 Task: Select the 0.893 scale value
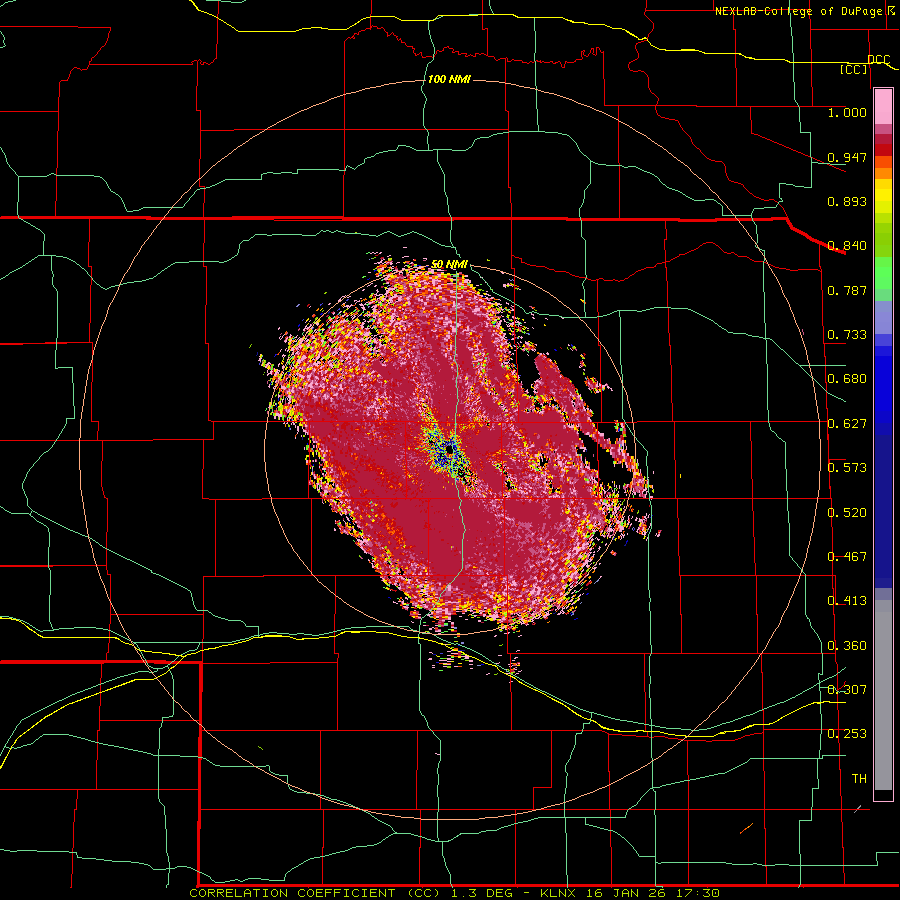coord(847,201)
